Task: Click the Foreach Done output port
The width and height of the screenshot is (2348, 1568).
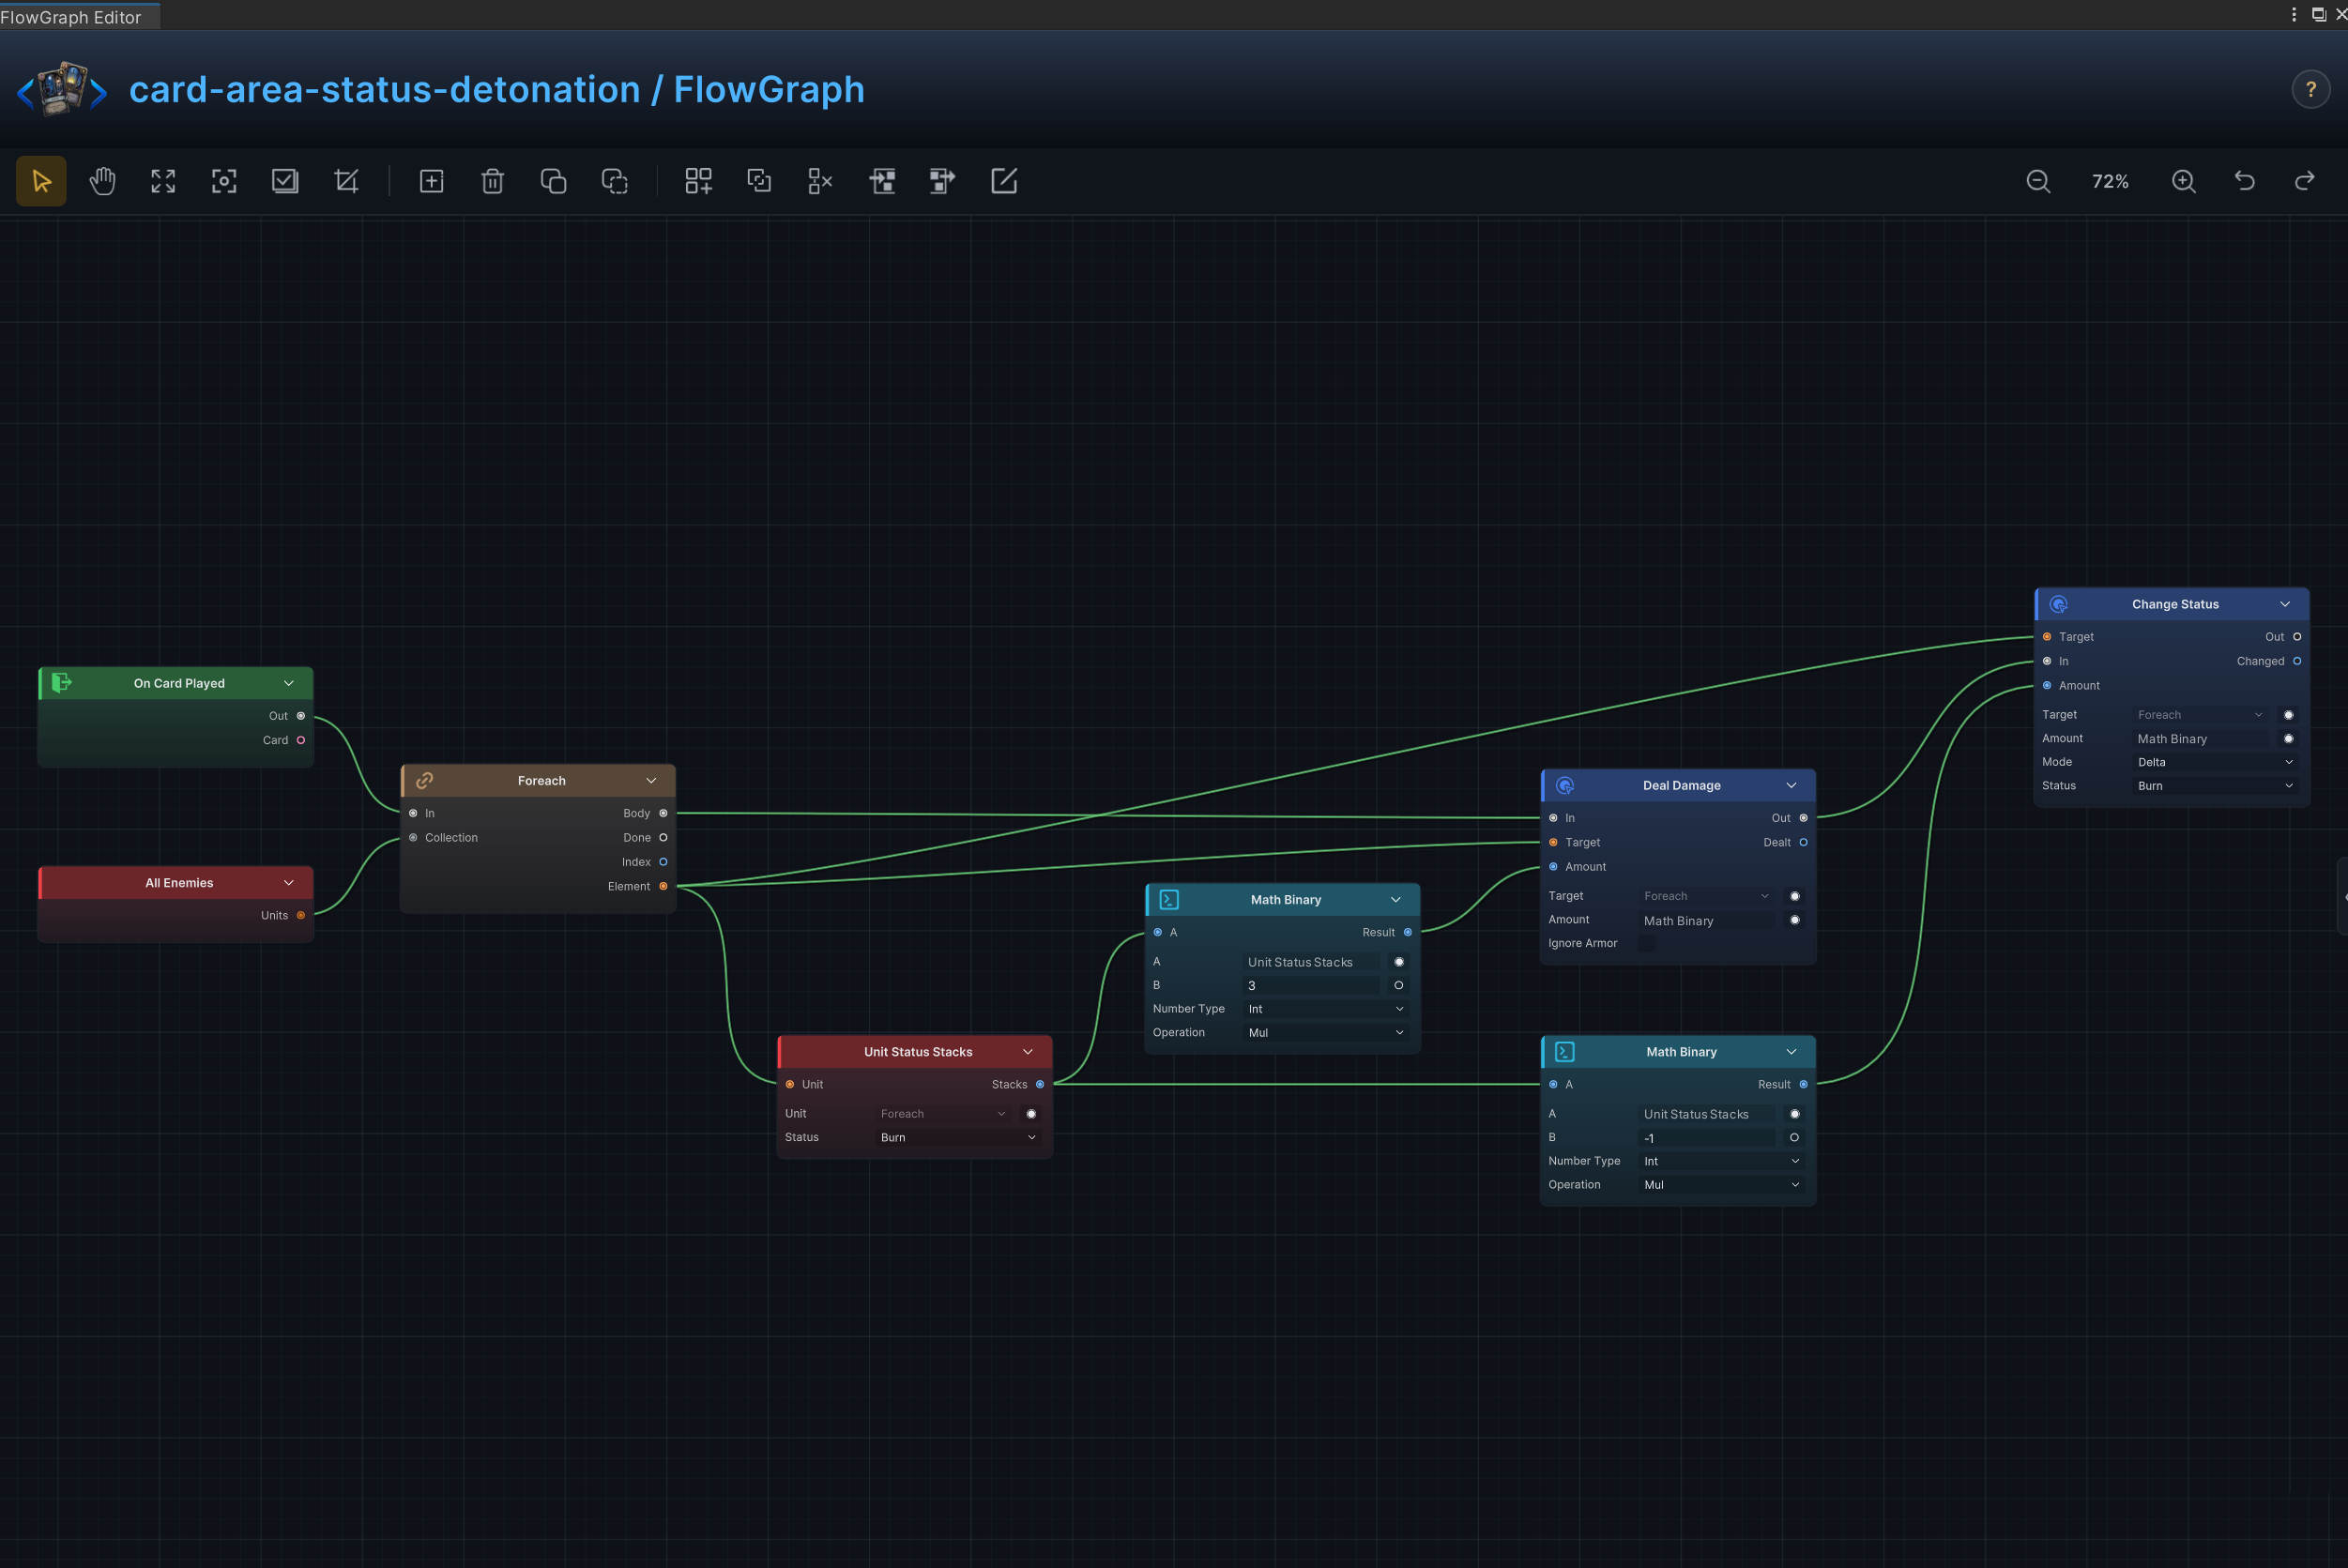Action: coord(663,837)
